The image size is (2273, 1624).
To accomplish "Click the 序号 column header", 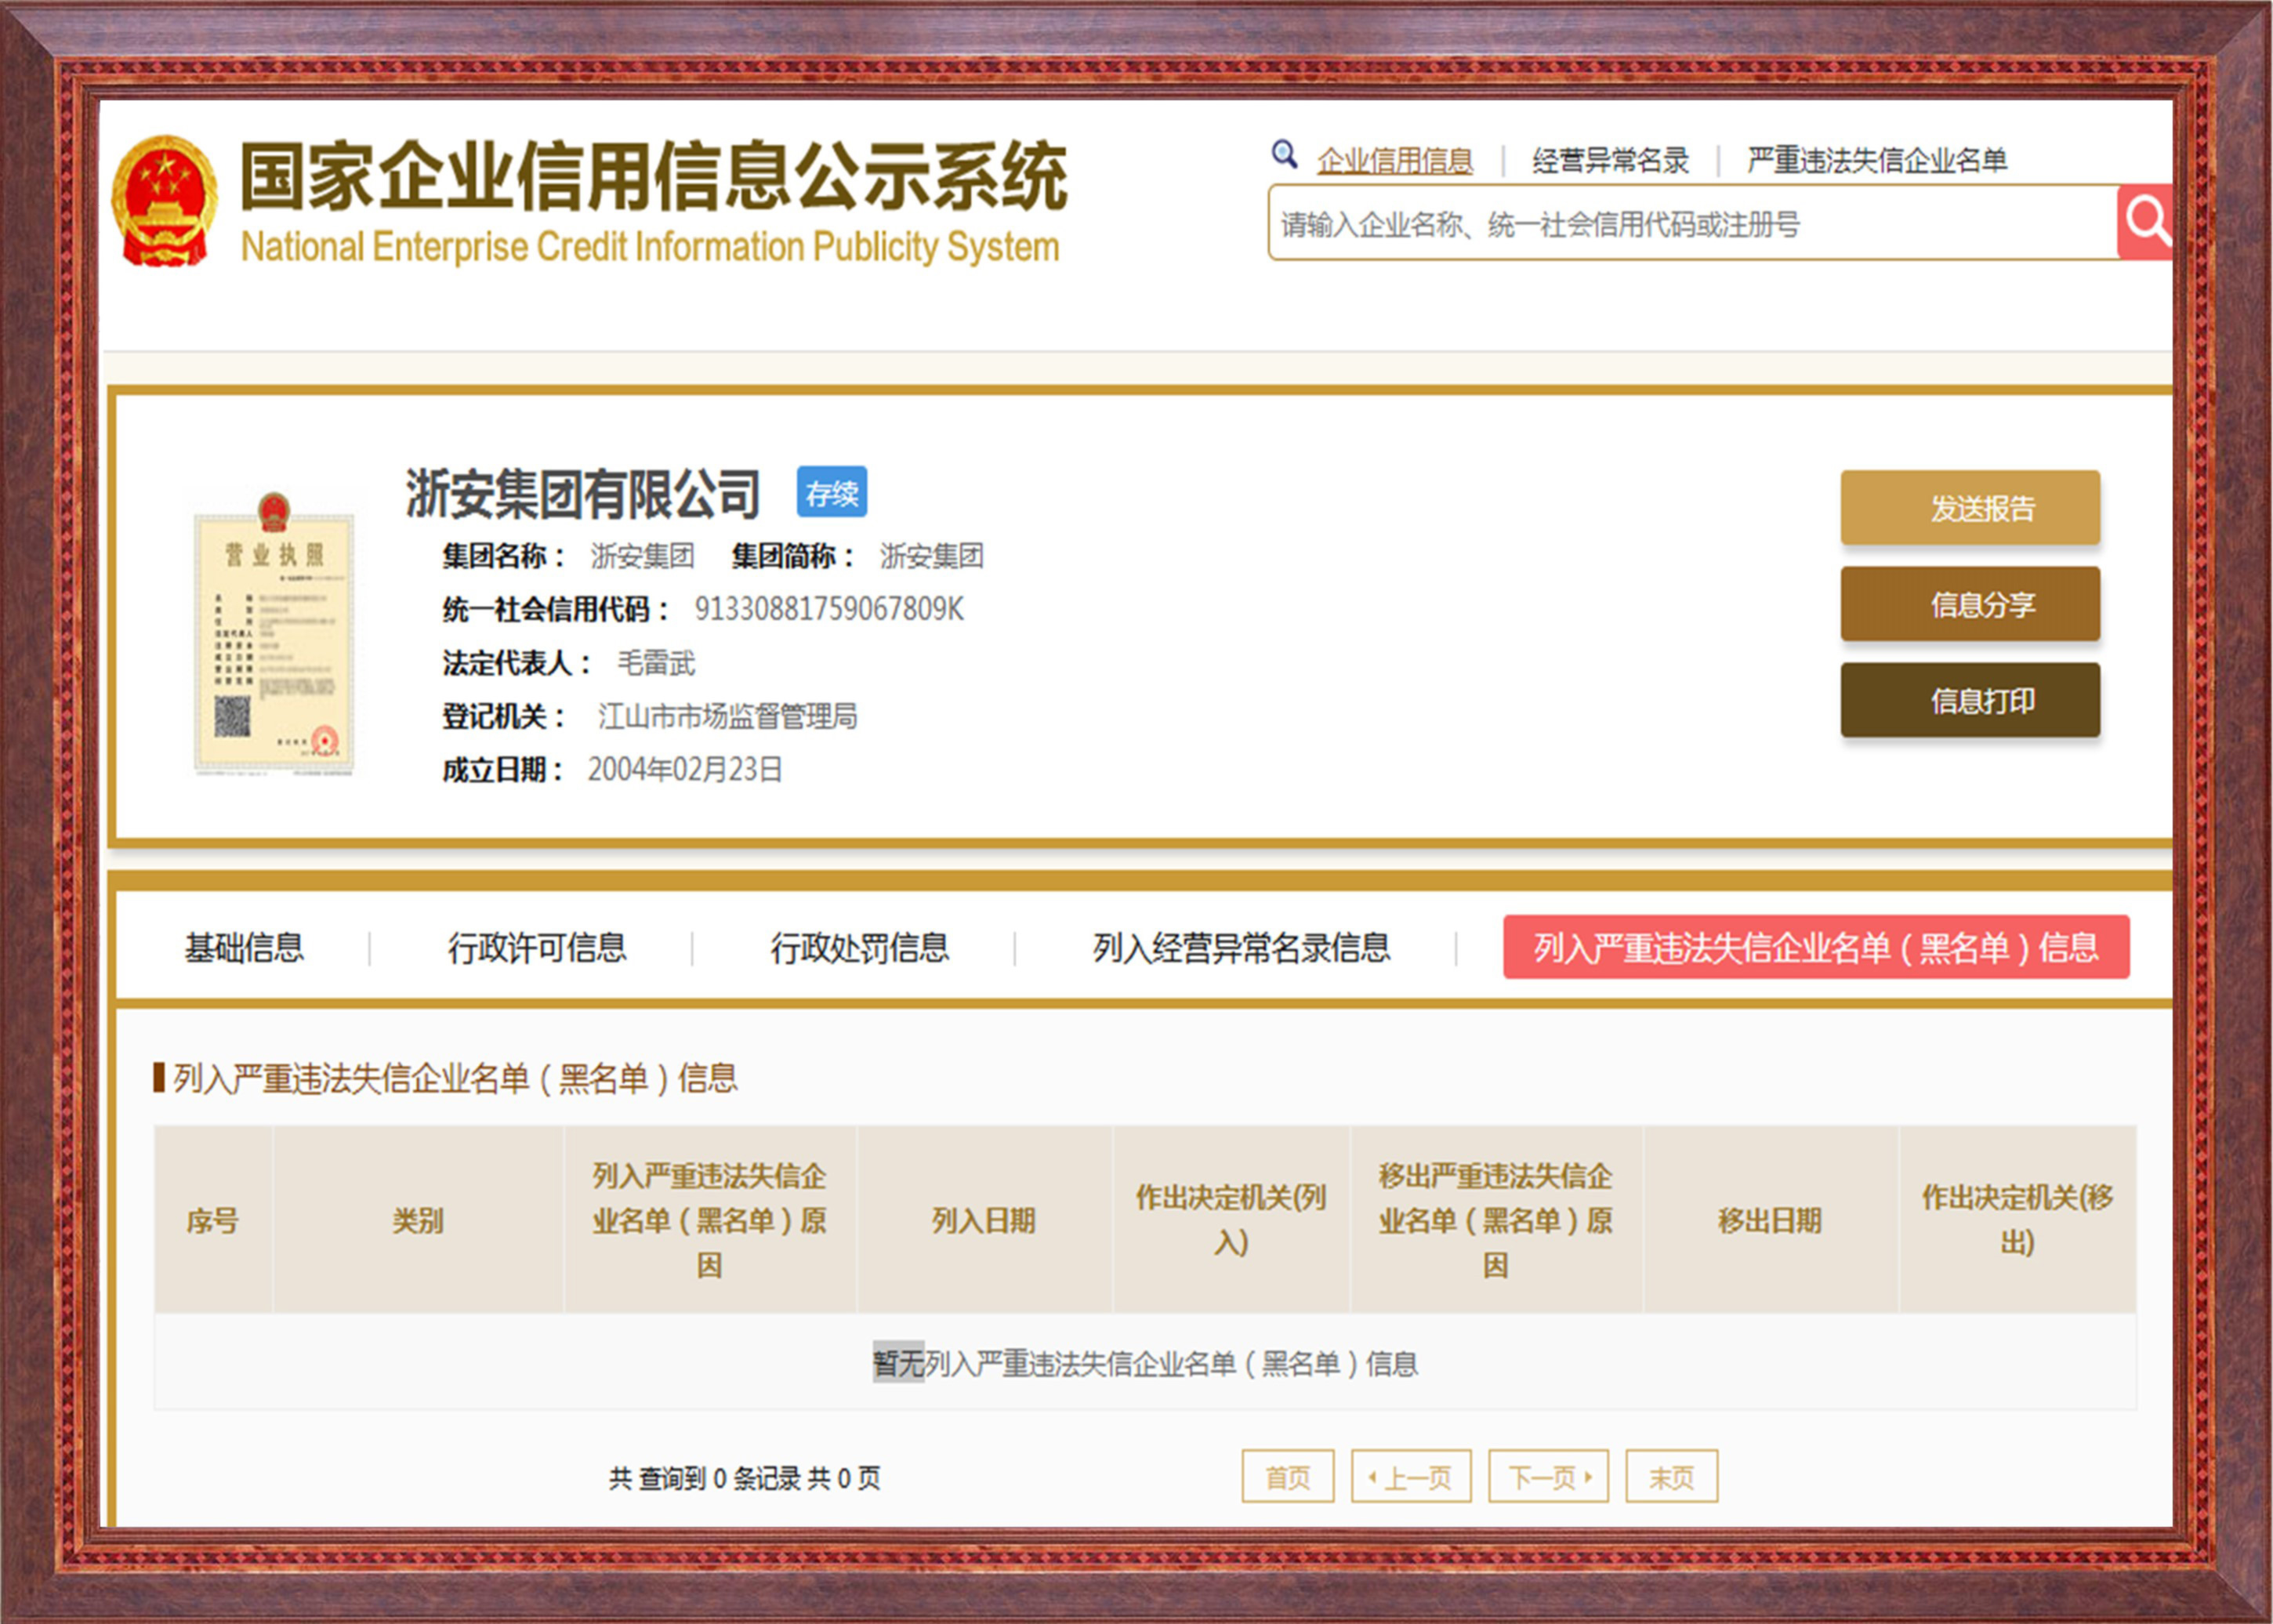I will [x=213, y=1220].
